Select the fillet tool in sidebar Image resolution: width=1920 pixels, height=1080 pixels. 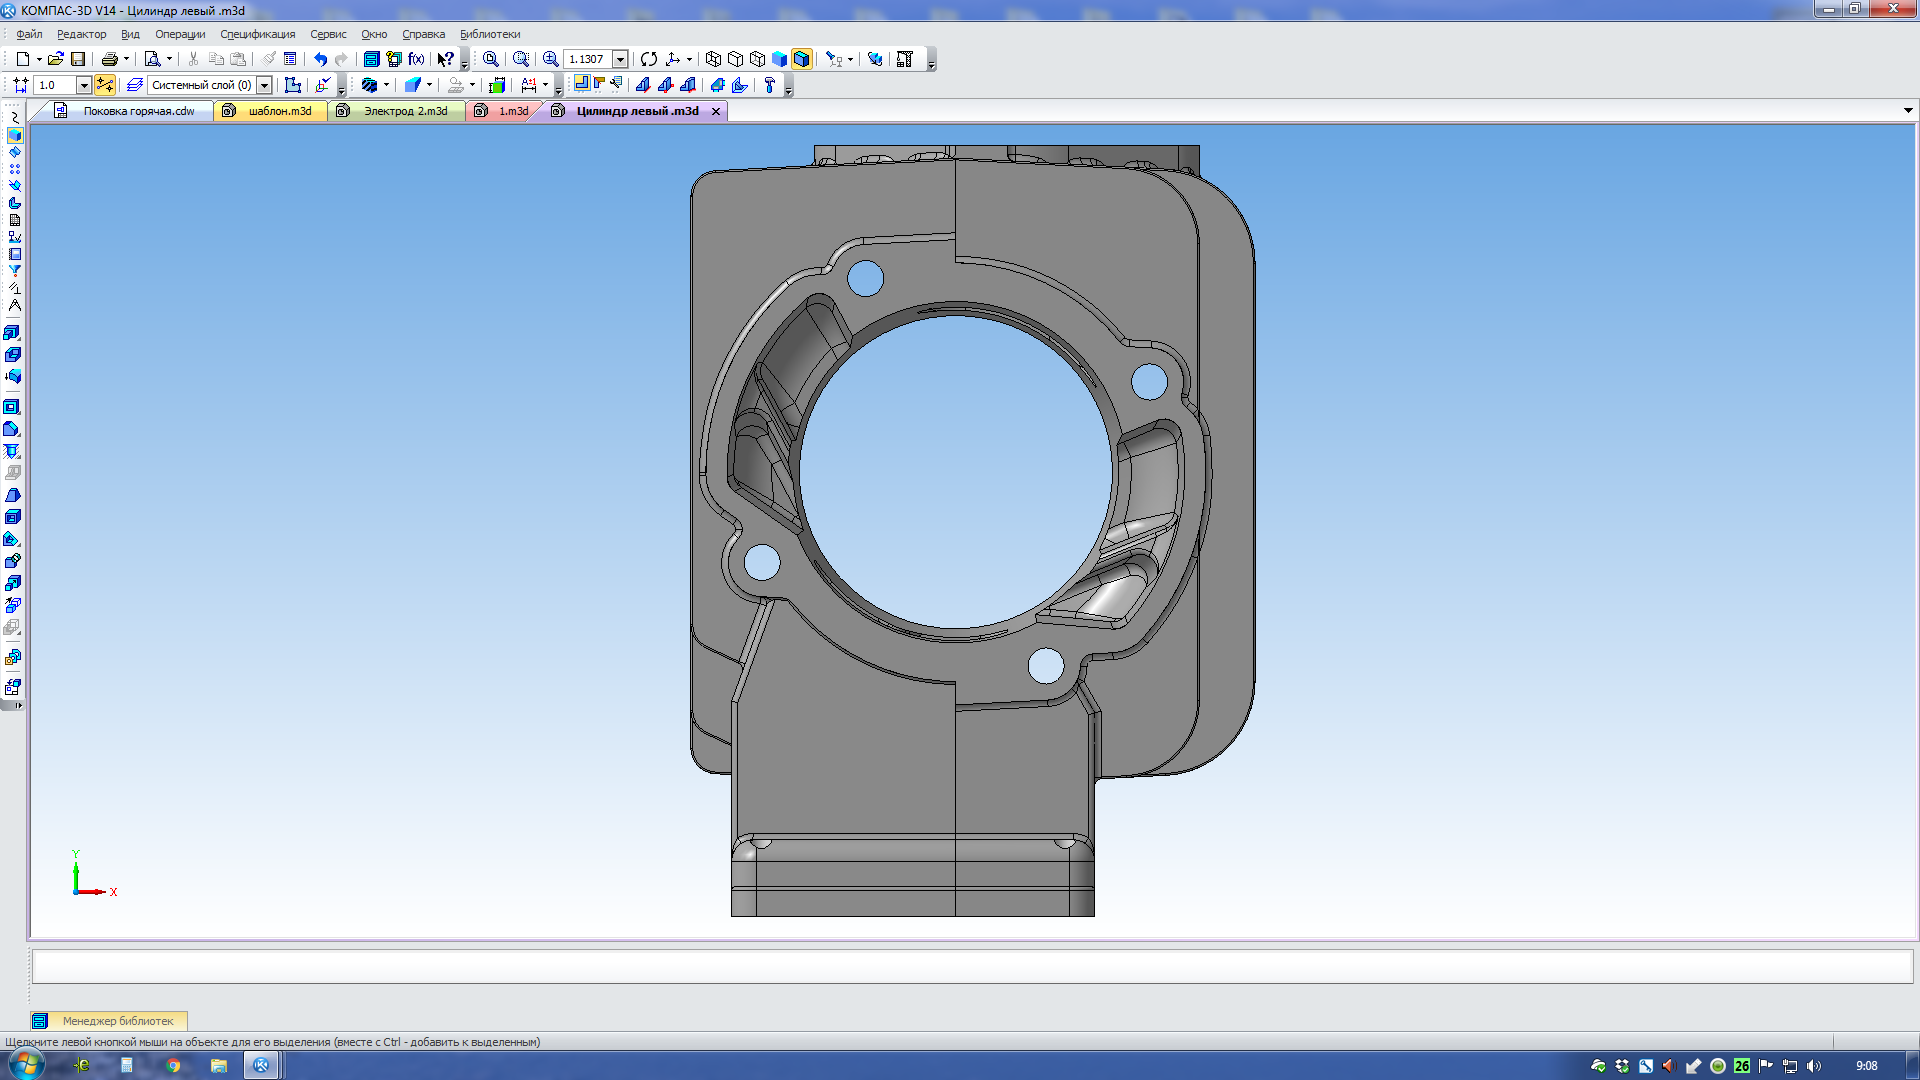12,429
